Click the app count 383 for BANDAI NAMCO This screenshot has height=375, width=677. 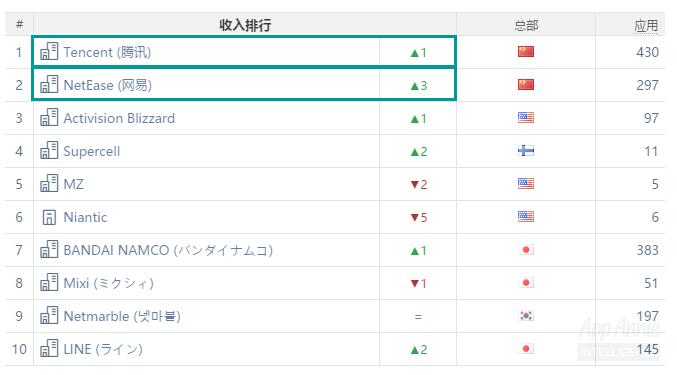[647, 250]
